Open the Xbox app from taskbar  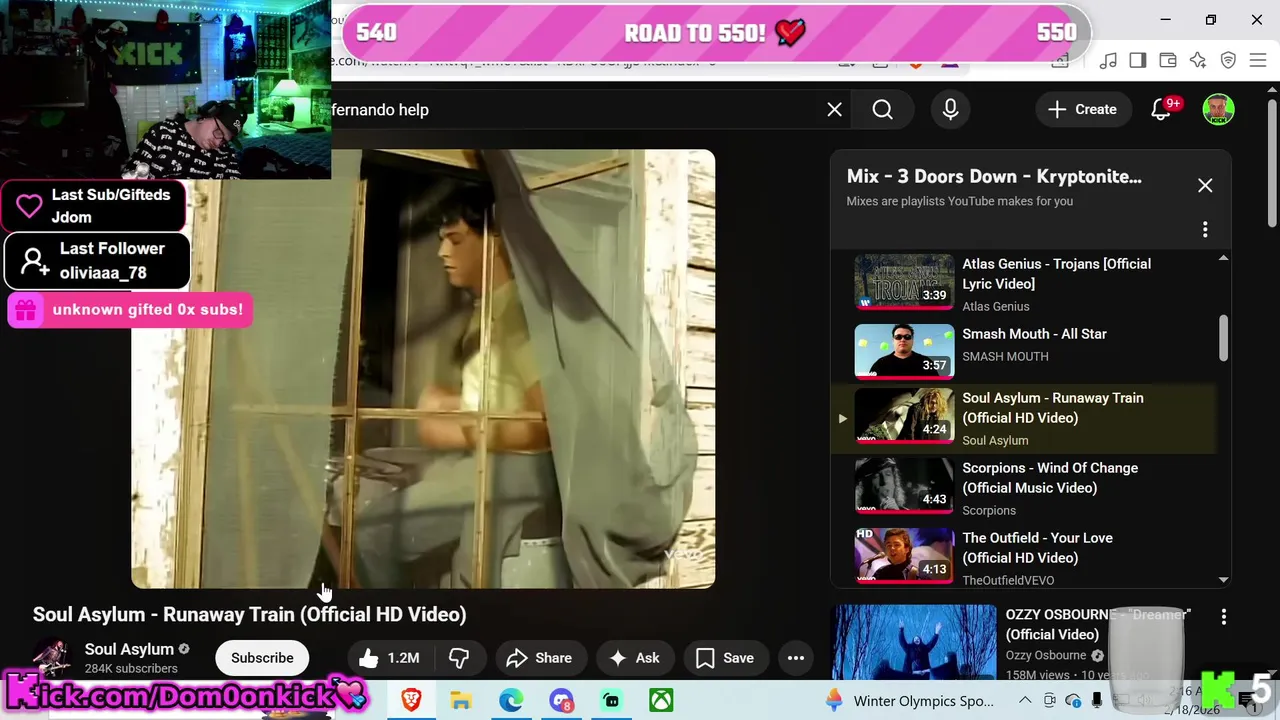tap(661, 700)
